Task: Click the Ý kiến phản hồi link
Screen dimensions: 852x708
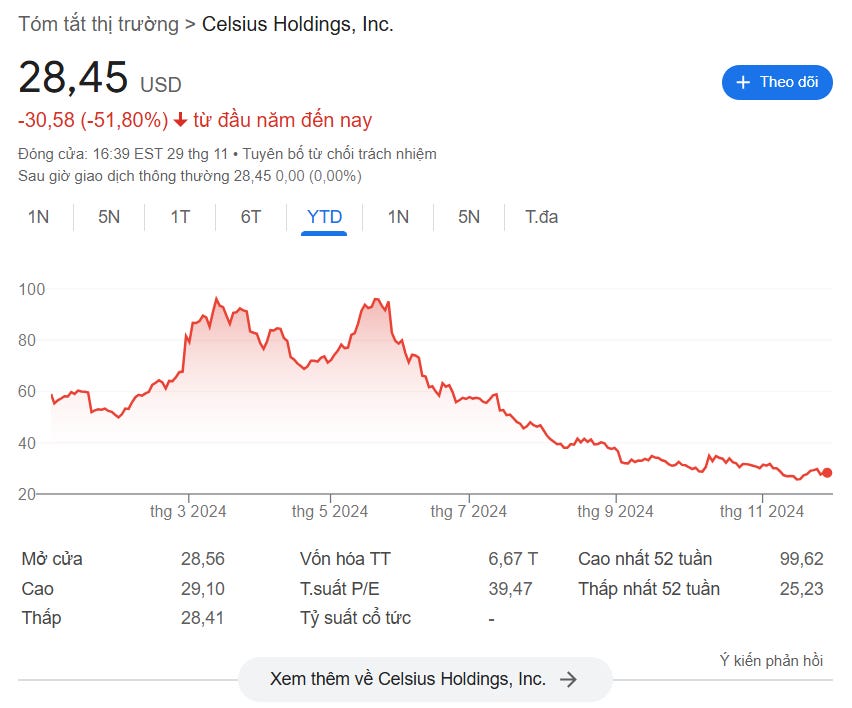Action: (771, 660)
